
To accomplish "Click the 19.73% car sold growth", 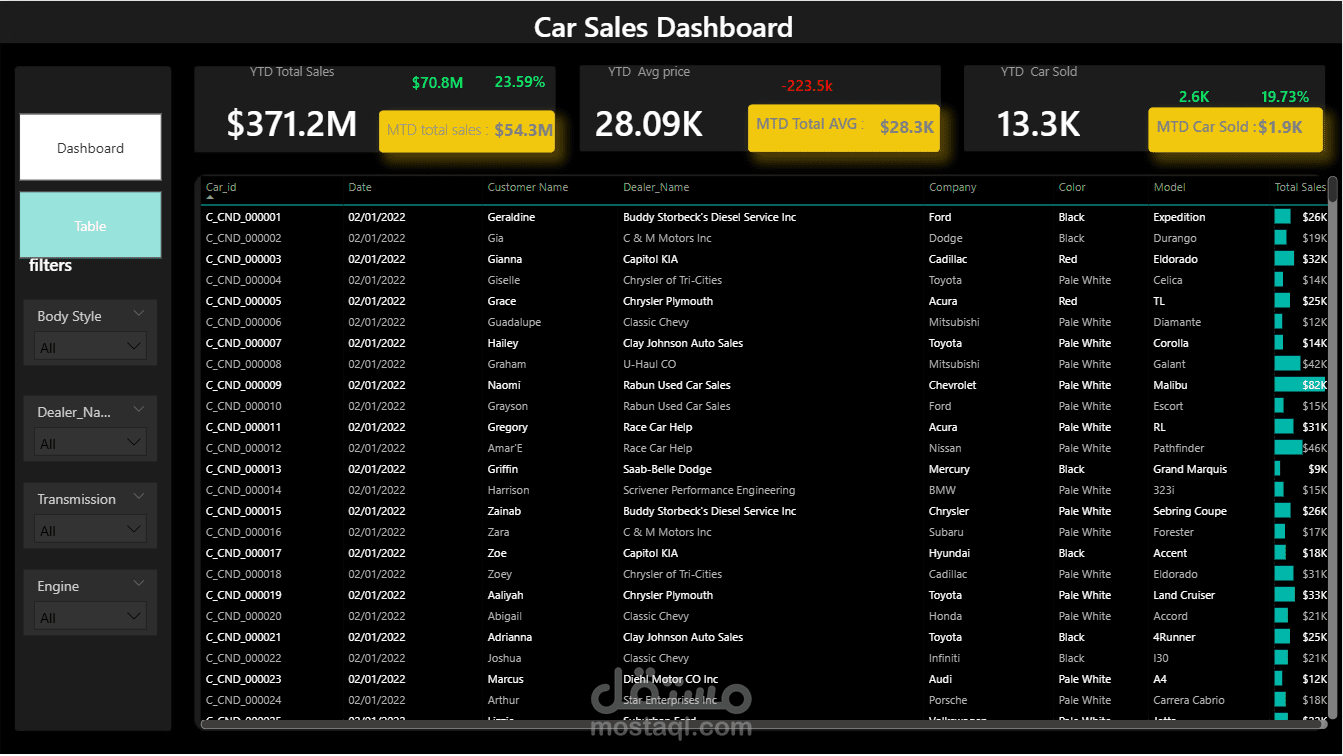I will tap(1285, 97).
